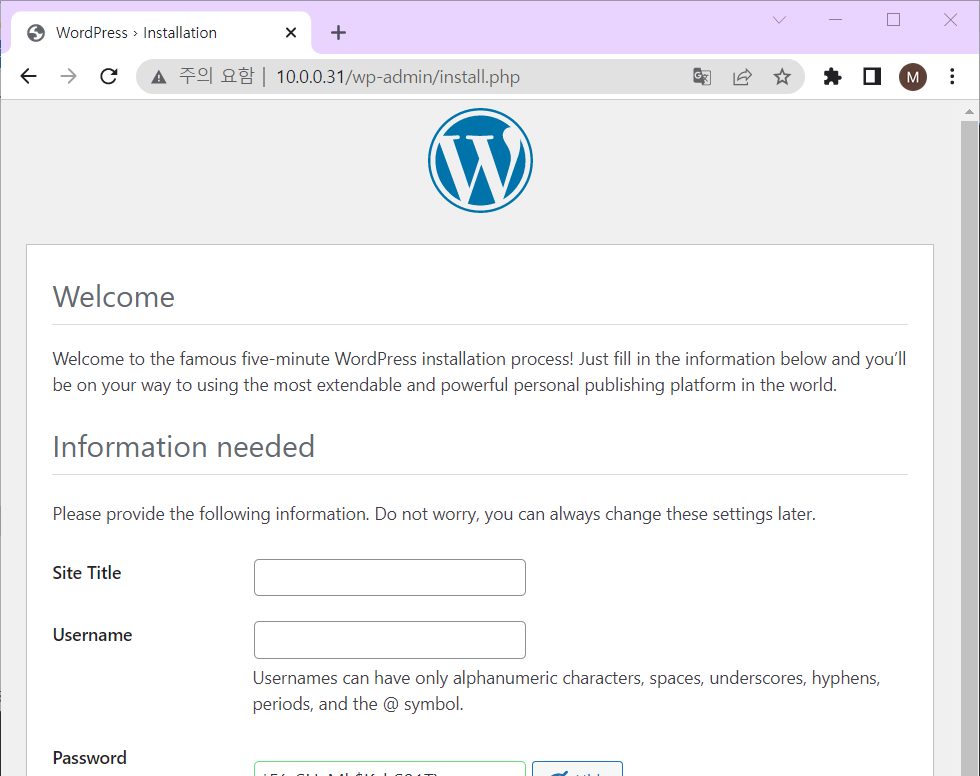
Task: Open the Extensions puzzle icon
Action: 832,77
